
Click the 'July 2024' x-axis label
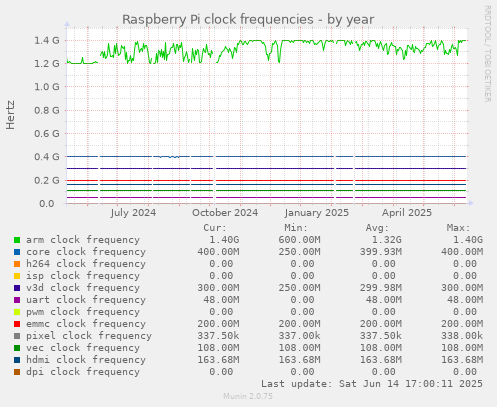pyautogui.click(x=133, y=213)
